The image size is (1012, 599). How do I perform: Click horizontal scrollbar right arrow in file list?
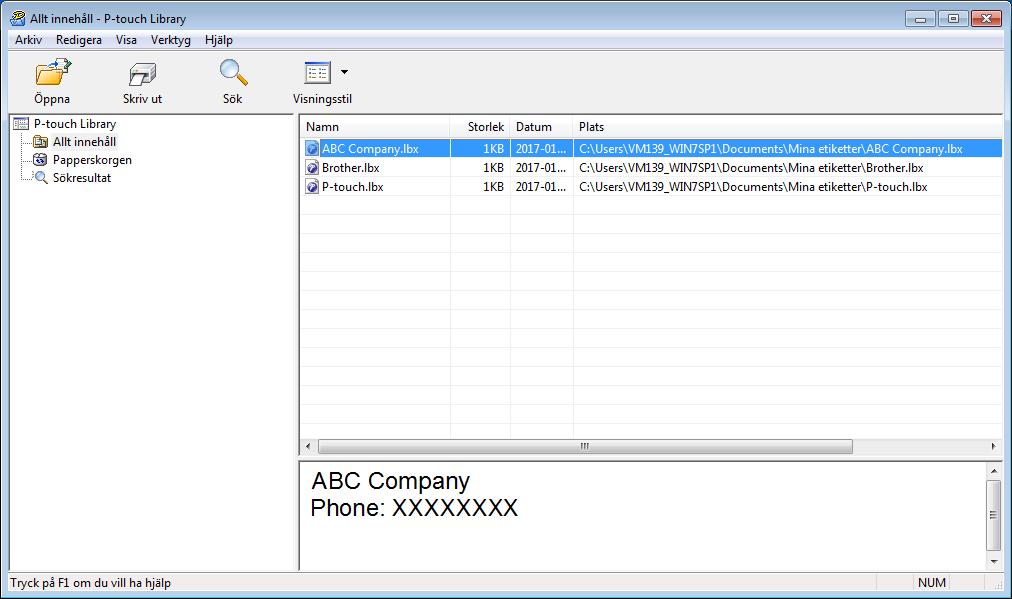pos(993,446)
